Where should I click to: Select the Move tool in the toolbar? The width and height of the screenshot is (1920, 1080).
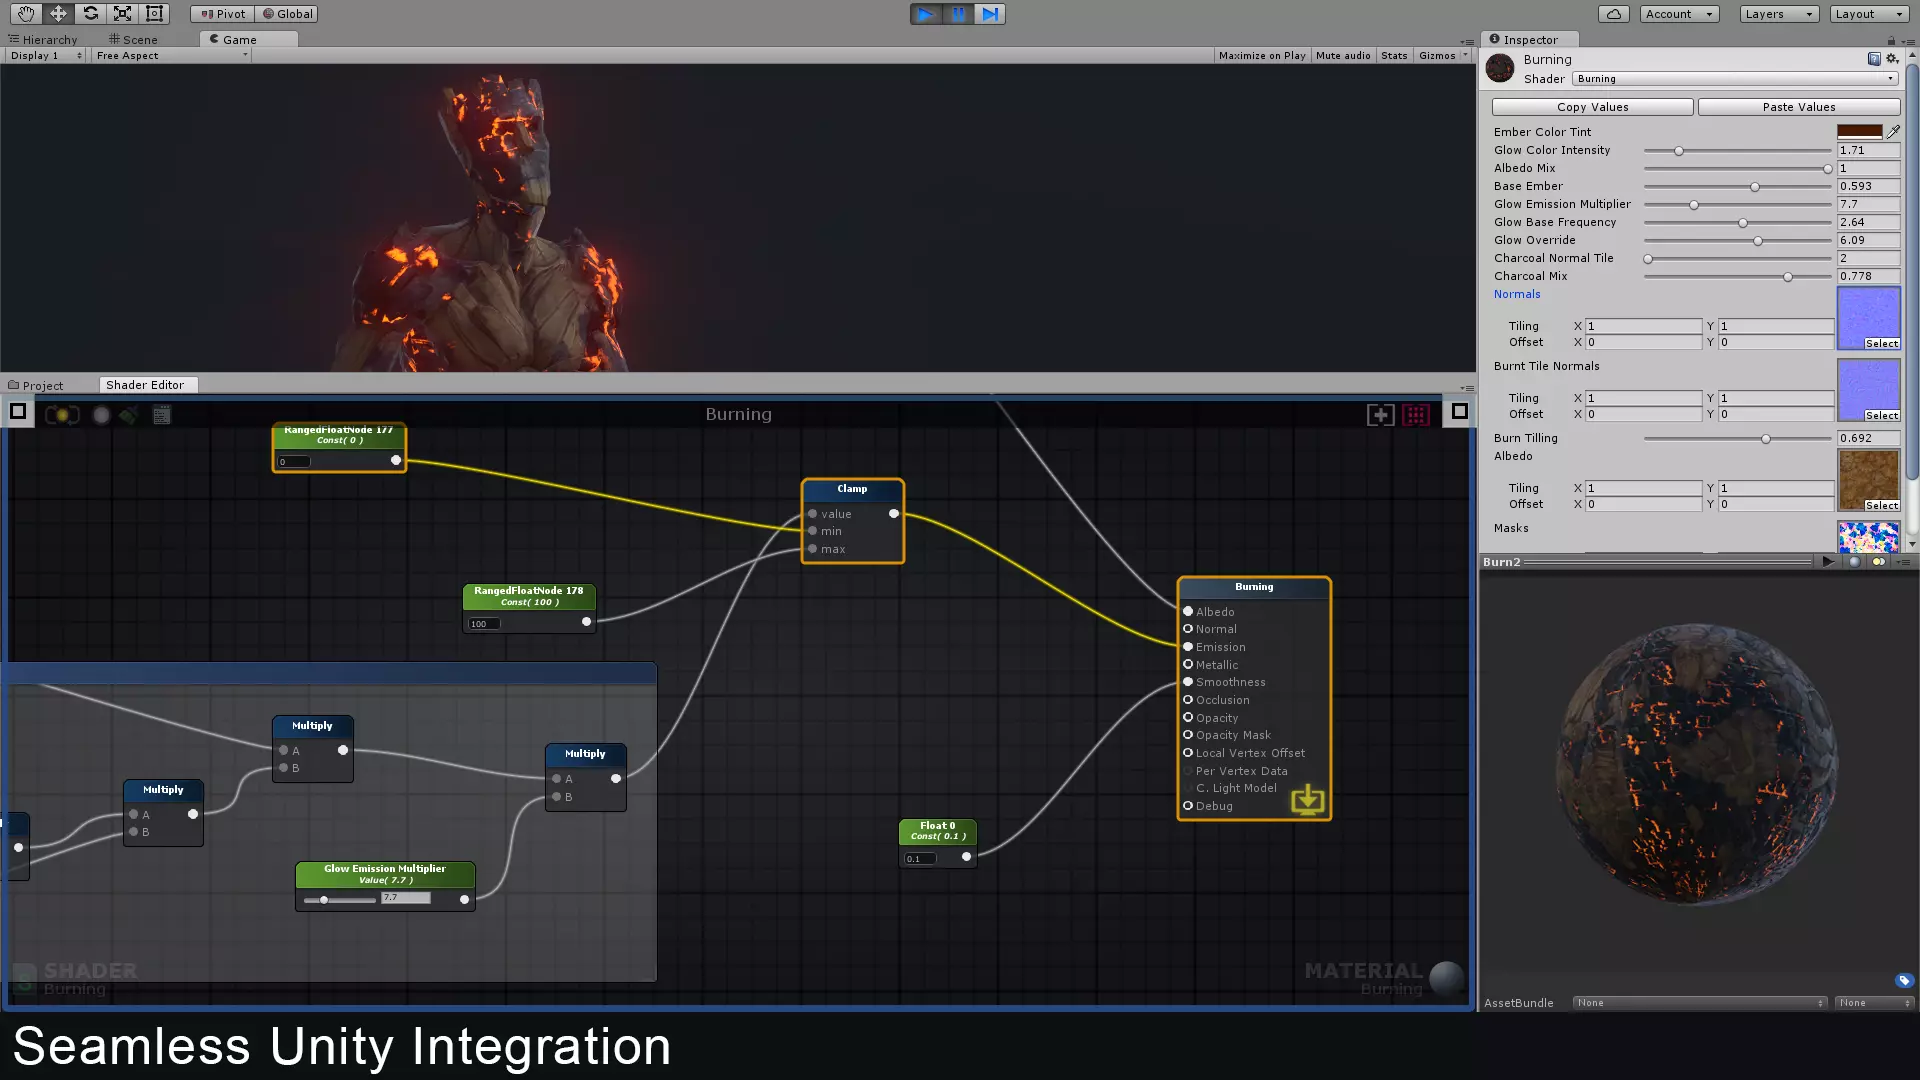tap(58, 13)
